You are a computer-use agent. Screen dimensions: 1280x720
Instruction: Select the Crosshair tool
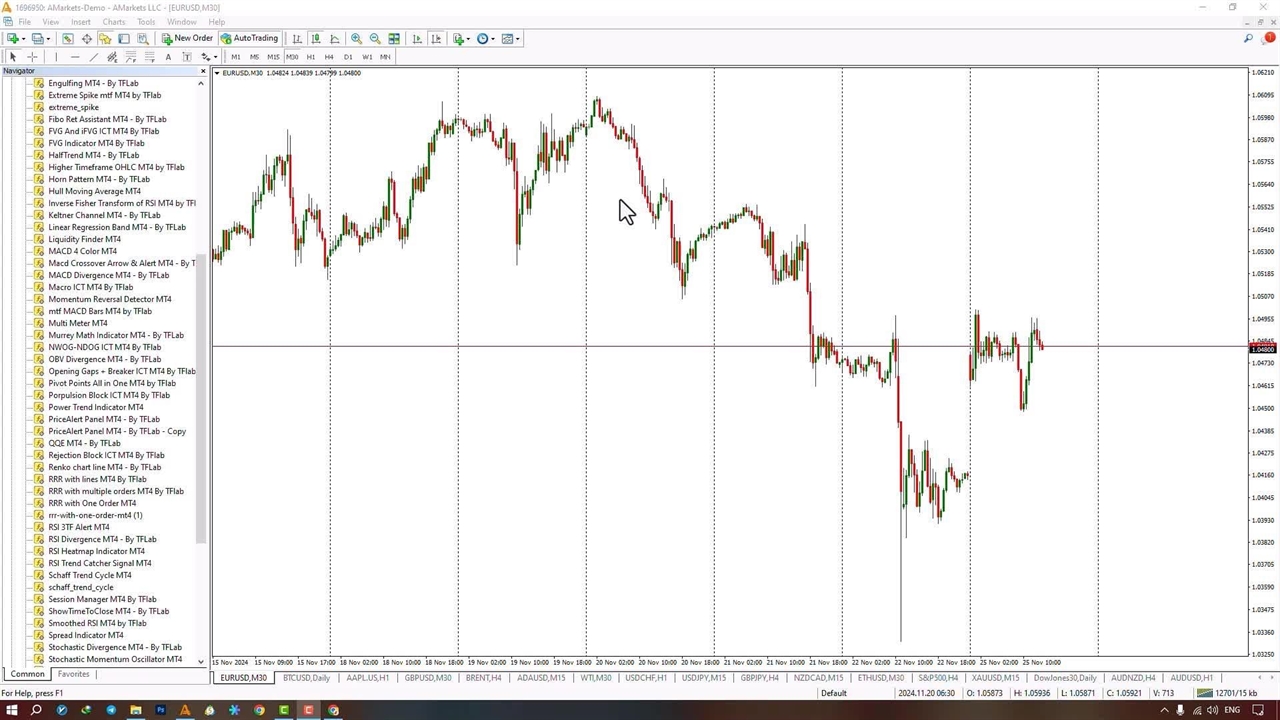point(32,57)
